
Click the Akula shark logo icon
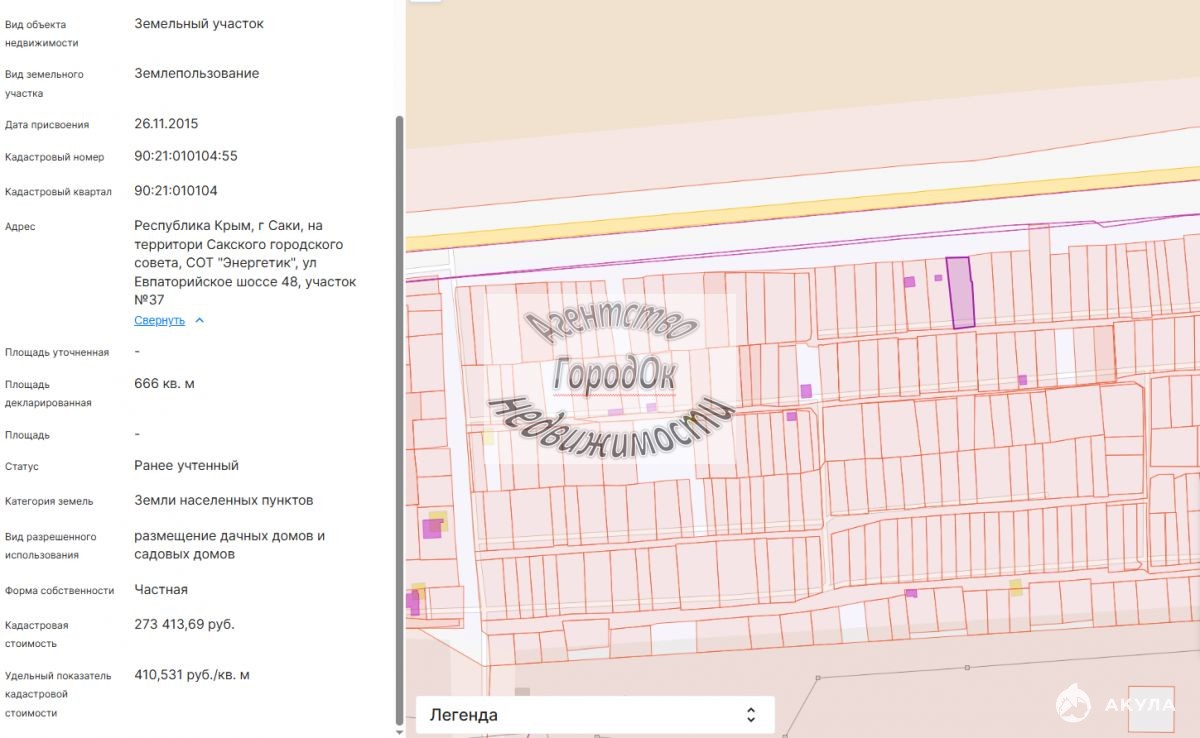coord(1074,704)
